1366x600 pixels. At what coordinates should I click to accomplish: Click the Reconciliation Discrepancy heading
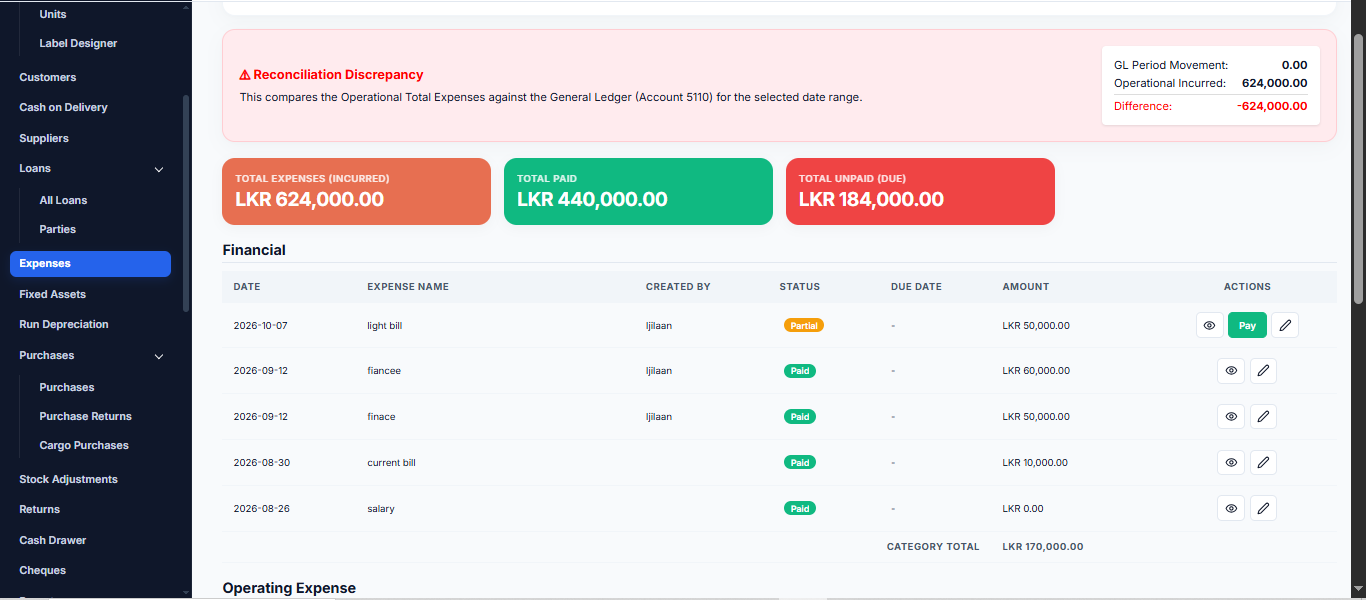[x=331, y=75]
